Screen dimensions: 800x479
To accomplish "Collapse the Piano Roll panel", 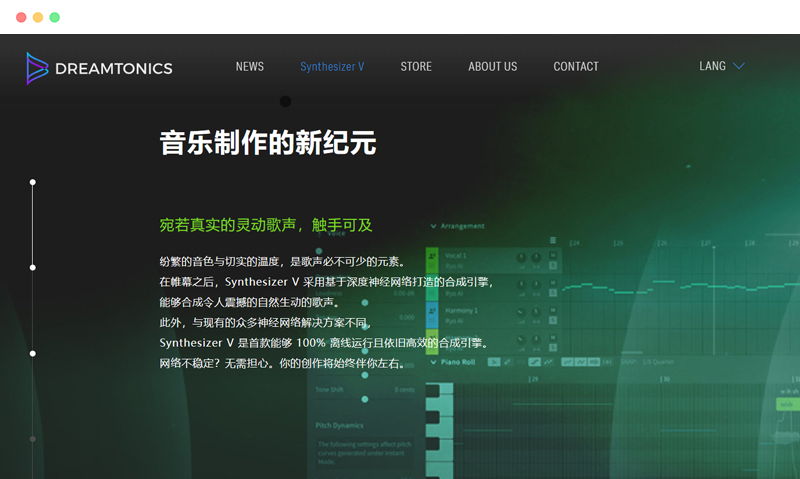I will point(433,362).
